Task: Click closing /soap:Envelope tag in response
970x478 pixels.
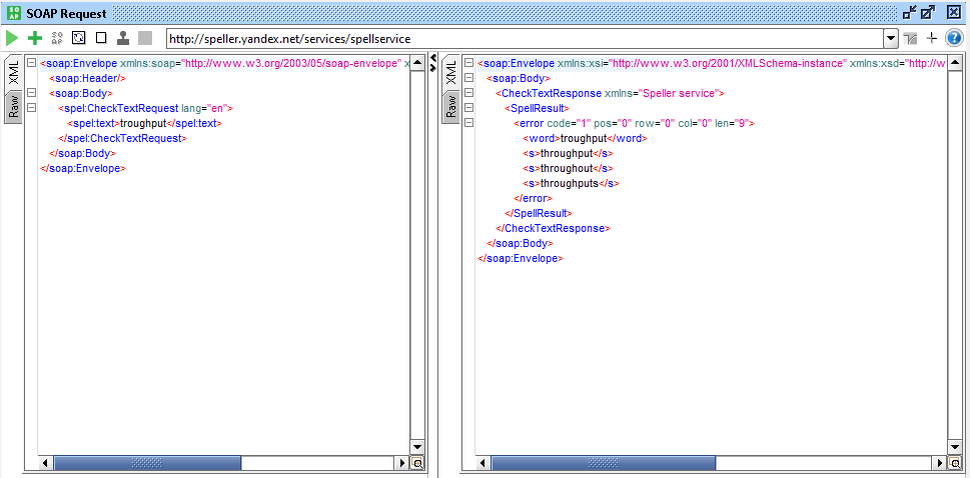Action: (x=520, y=258)
